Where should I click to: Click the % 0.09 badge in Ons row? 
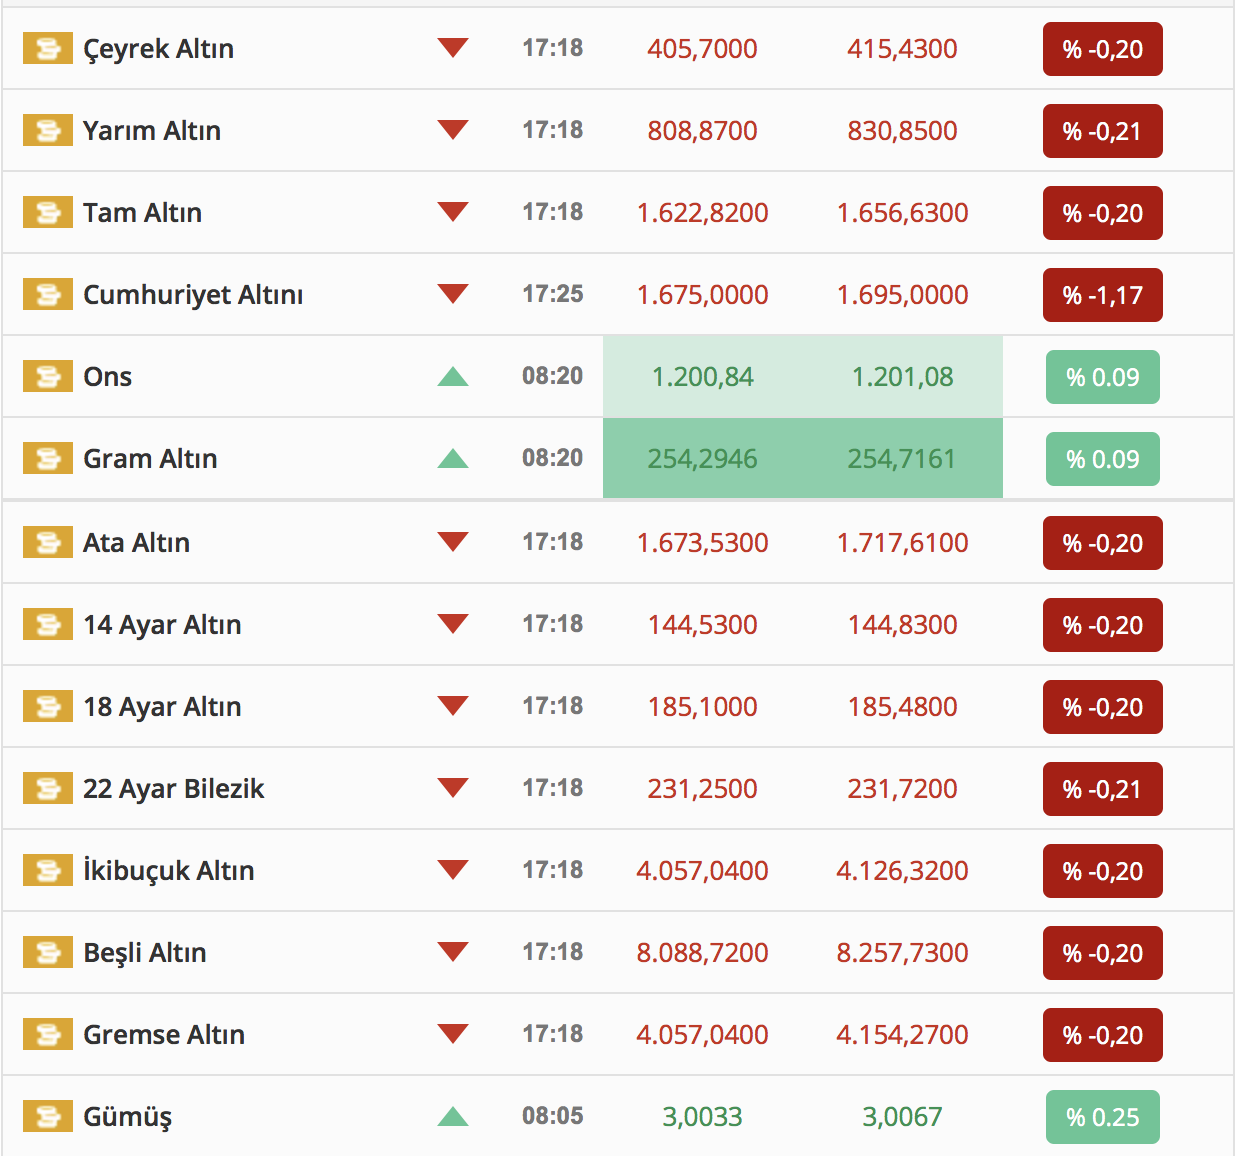1102,377
